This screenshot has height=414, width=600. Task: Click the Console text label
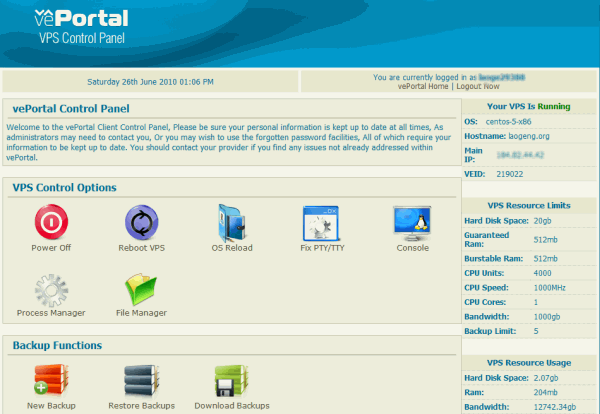tap(412, 248)
